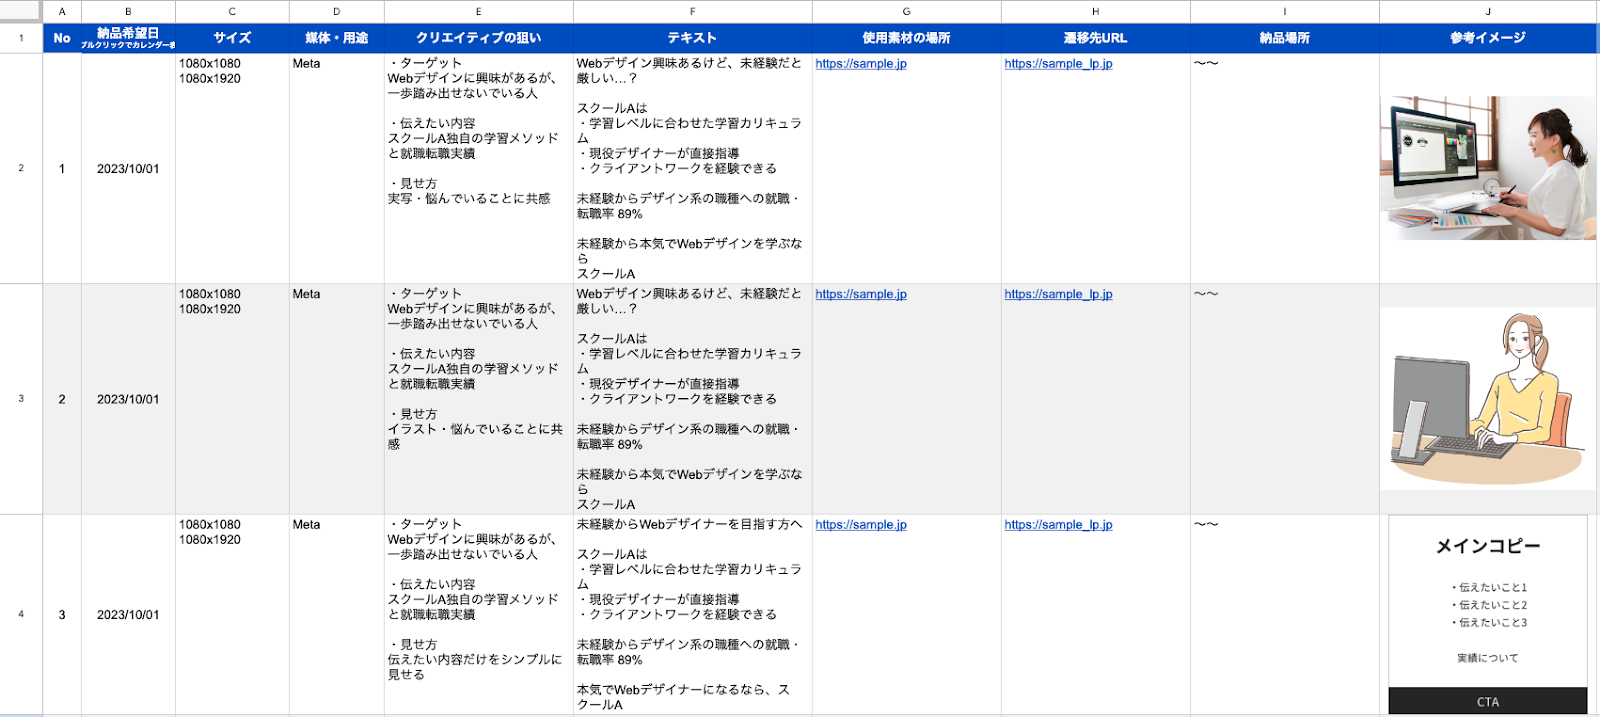The image size is (1600, 717).
Task: Select the illustrated woman typing reference image
Action: [1487, 399]
